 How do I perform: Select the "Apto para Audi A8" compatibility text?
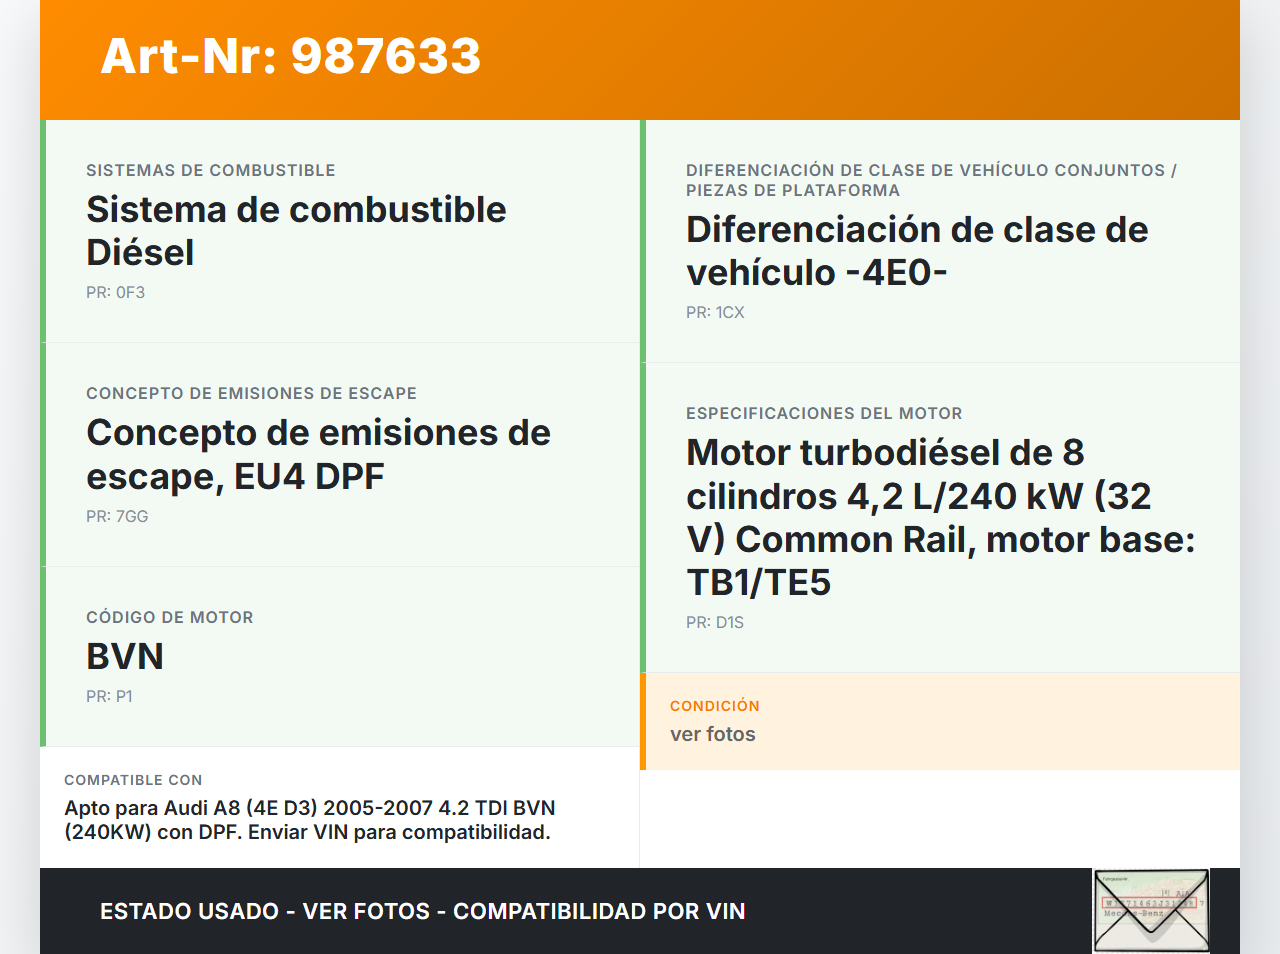(310, 820)
